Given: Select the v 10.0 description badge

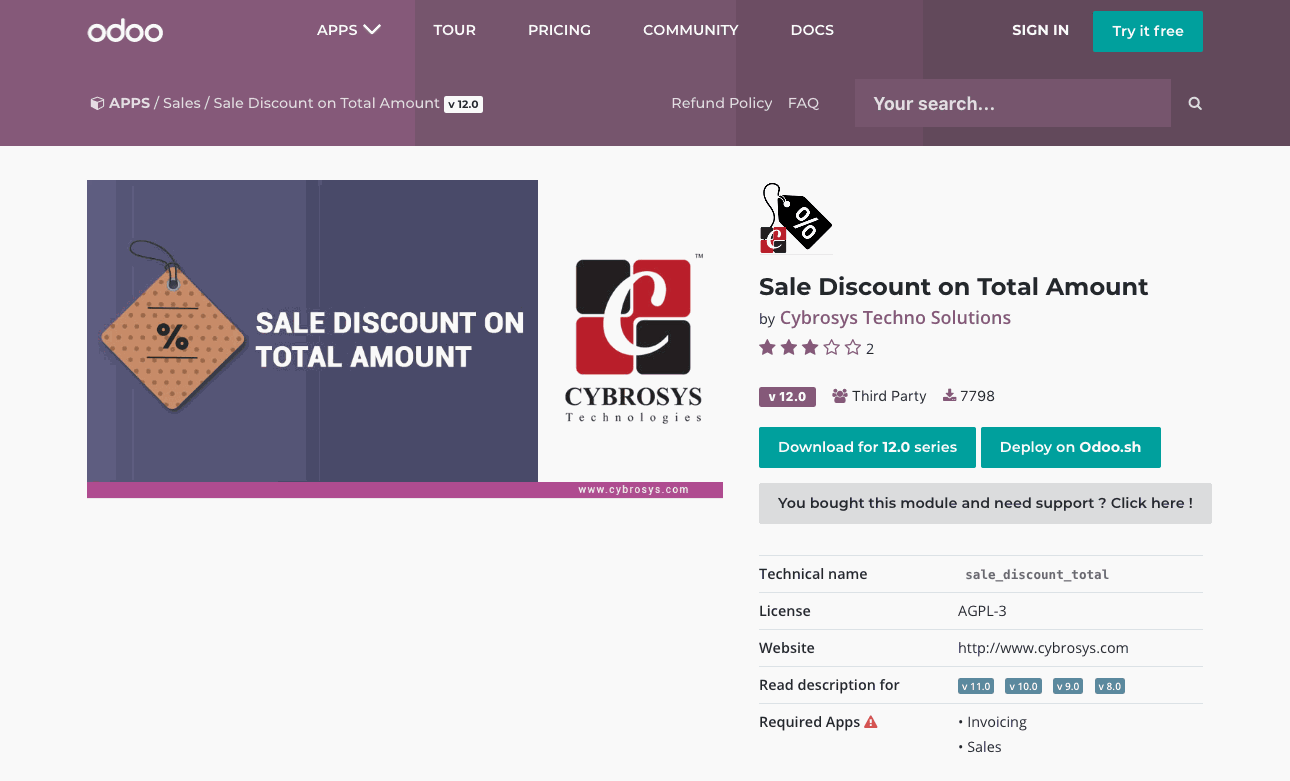Looking at the screenshot, I should pyautogui.click(x=1023, y=686).
